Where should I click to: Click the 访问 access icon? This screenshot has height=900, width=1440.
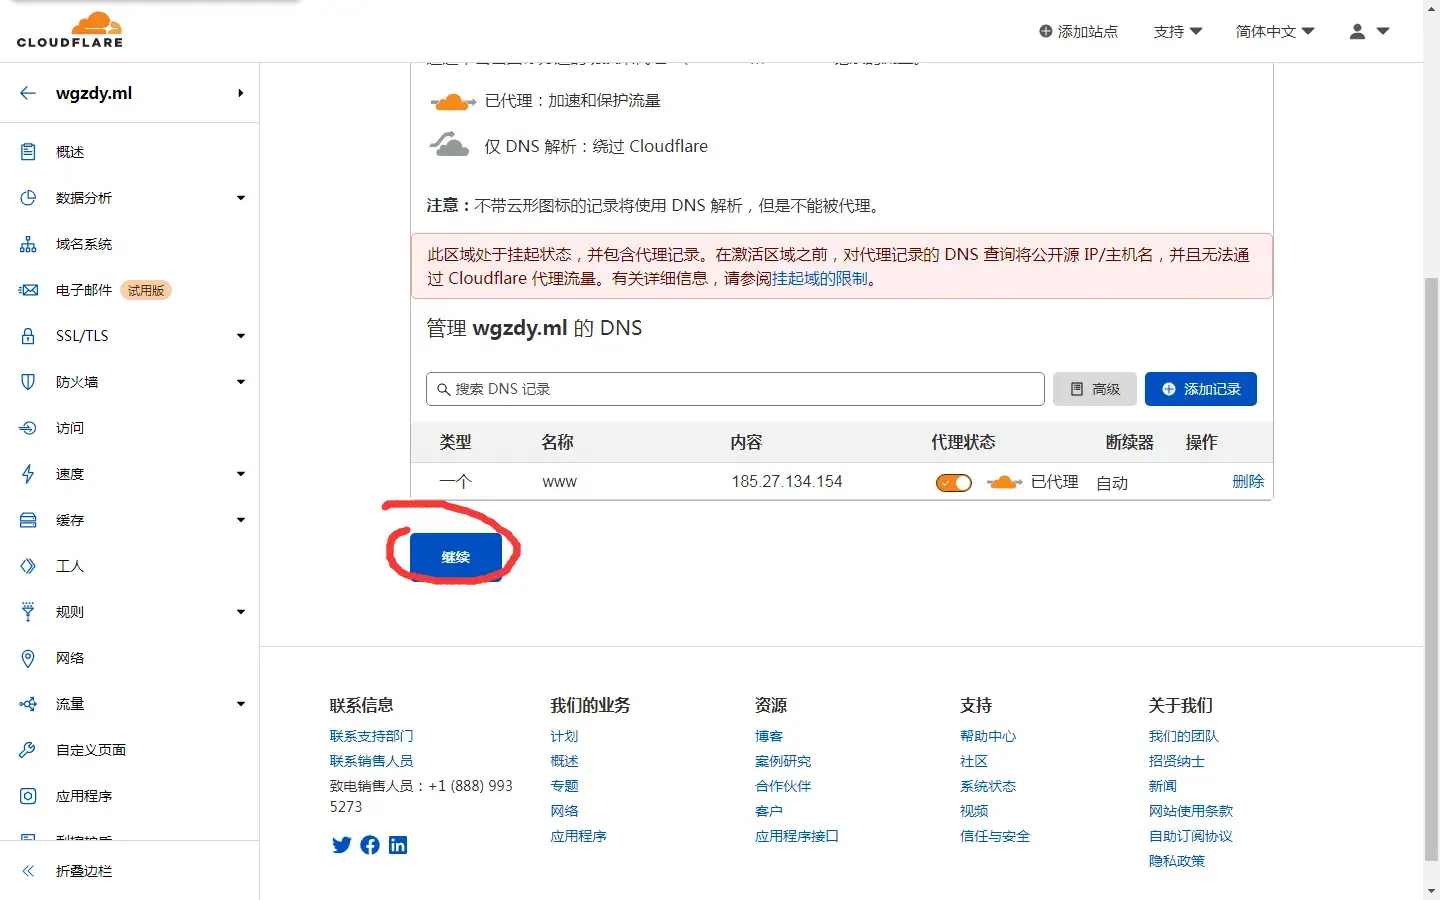click(28, 428)
